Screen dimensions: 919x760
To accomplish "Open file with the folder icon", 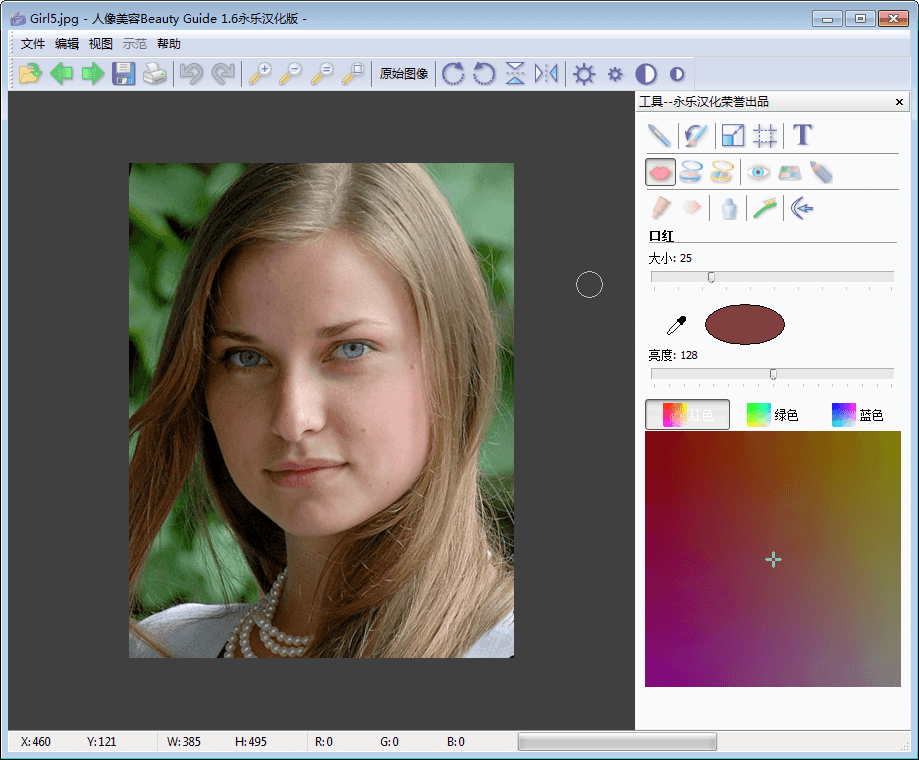I will coord(30,74).
